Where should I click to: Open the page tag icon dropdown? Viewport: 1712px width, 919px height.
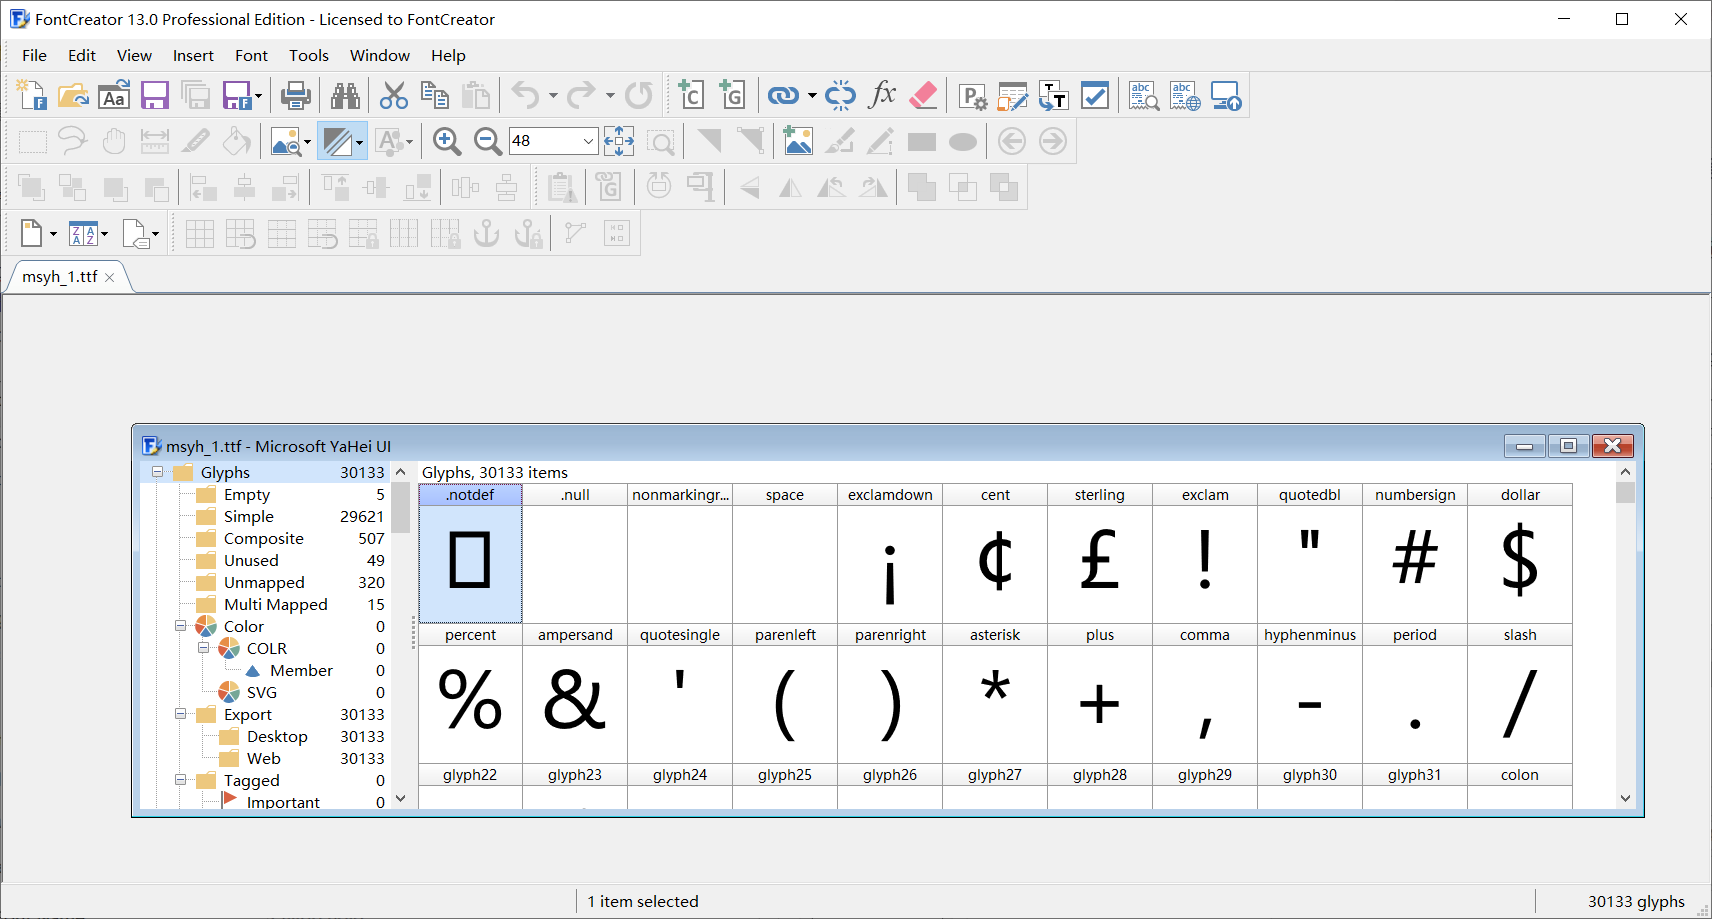click(x=155, y=234)
